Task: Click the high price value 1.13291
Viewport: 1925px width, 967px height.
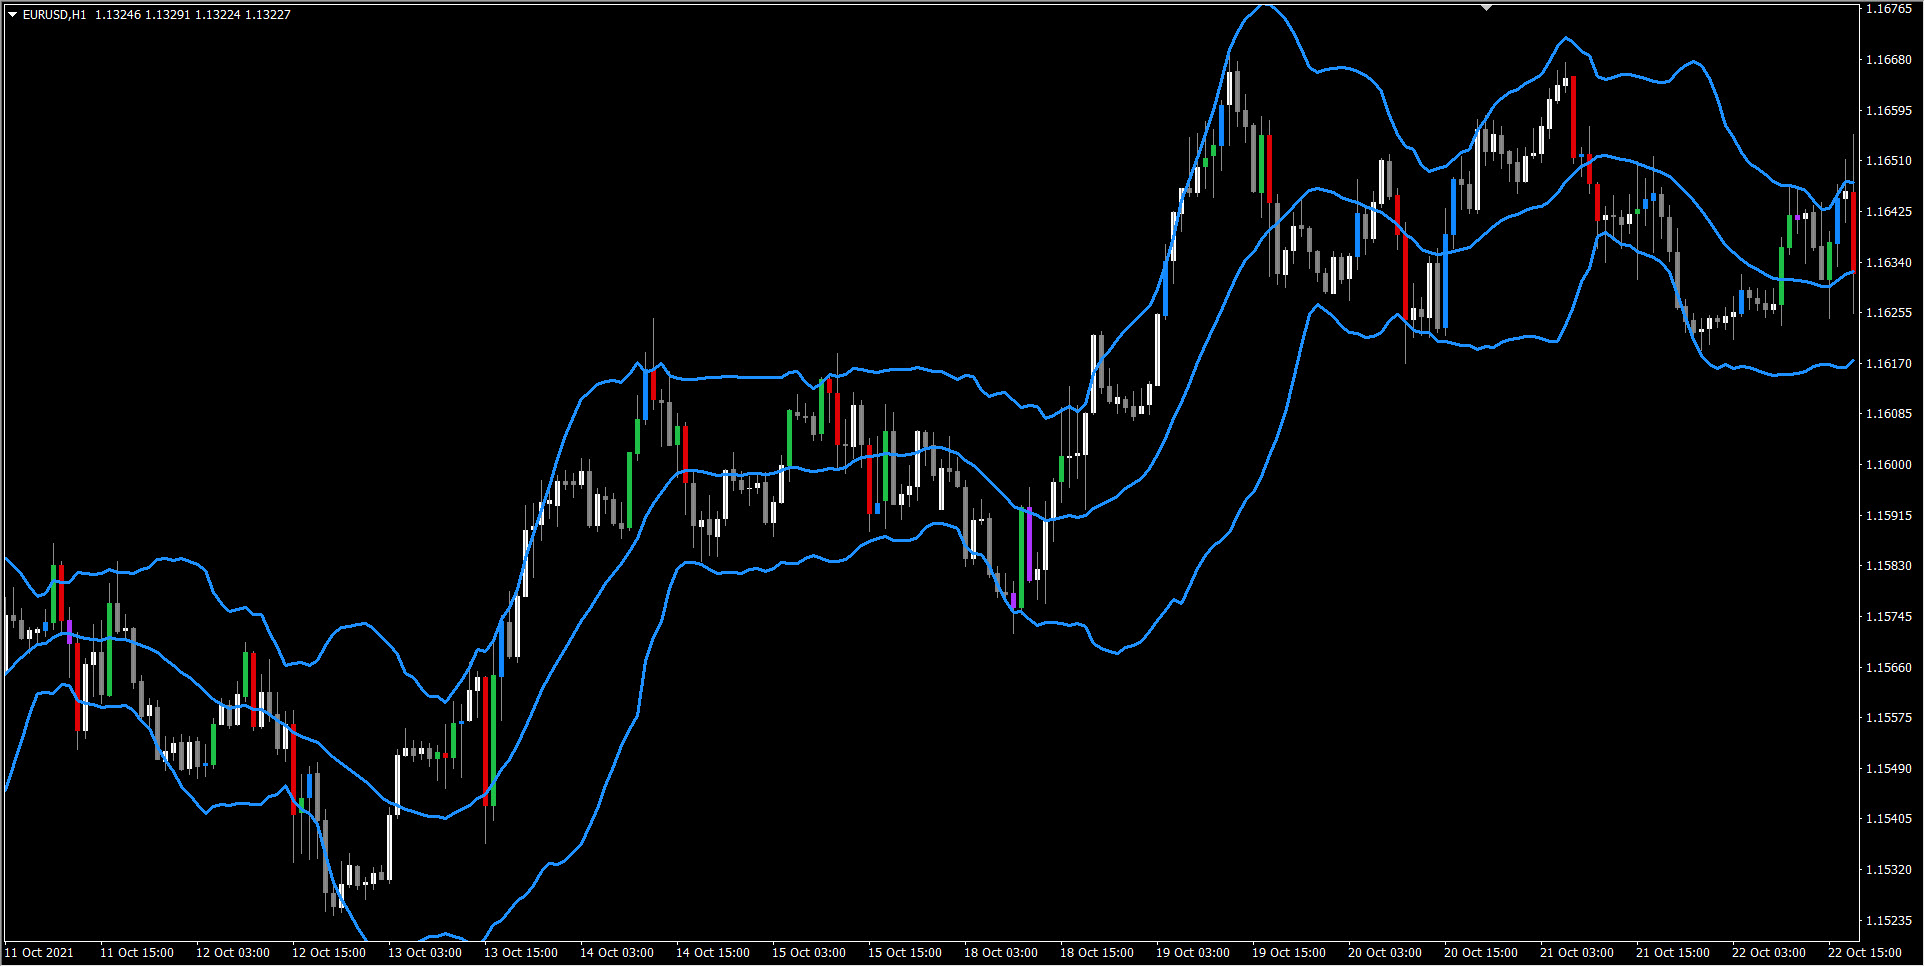Action: 168,15
